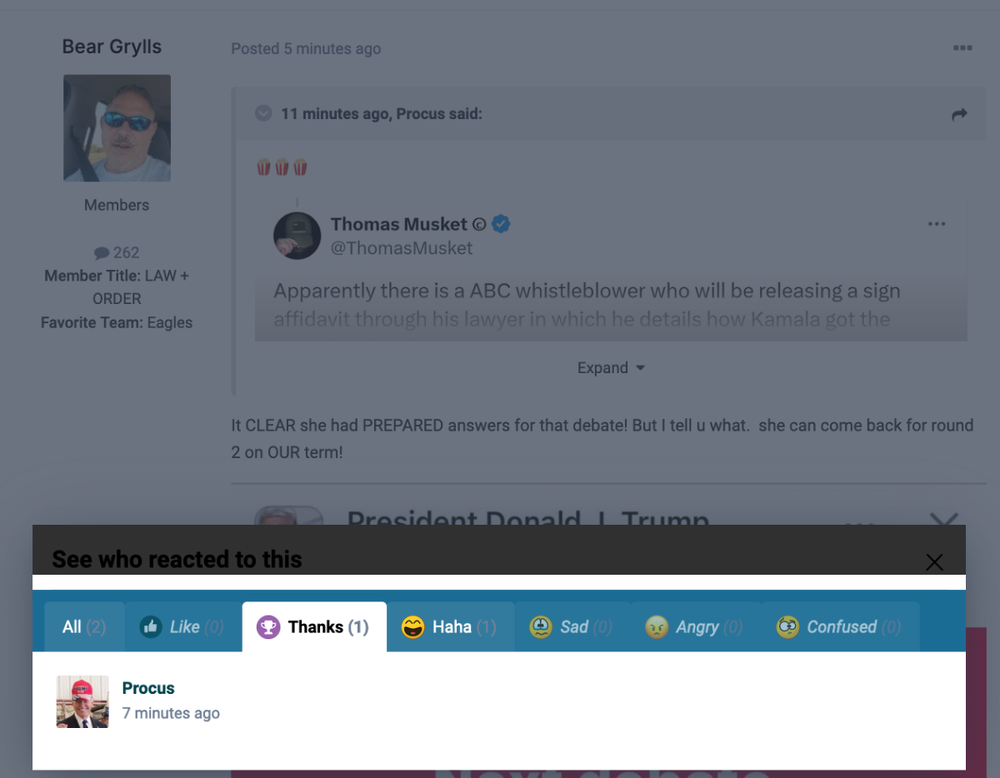Click the share arrow on the quoted post
The width and height of the screenshot is (1000, 778).
[958, 114]
